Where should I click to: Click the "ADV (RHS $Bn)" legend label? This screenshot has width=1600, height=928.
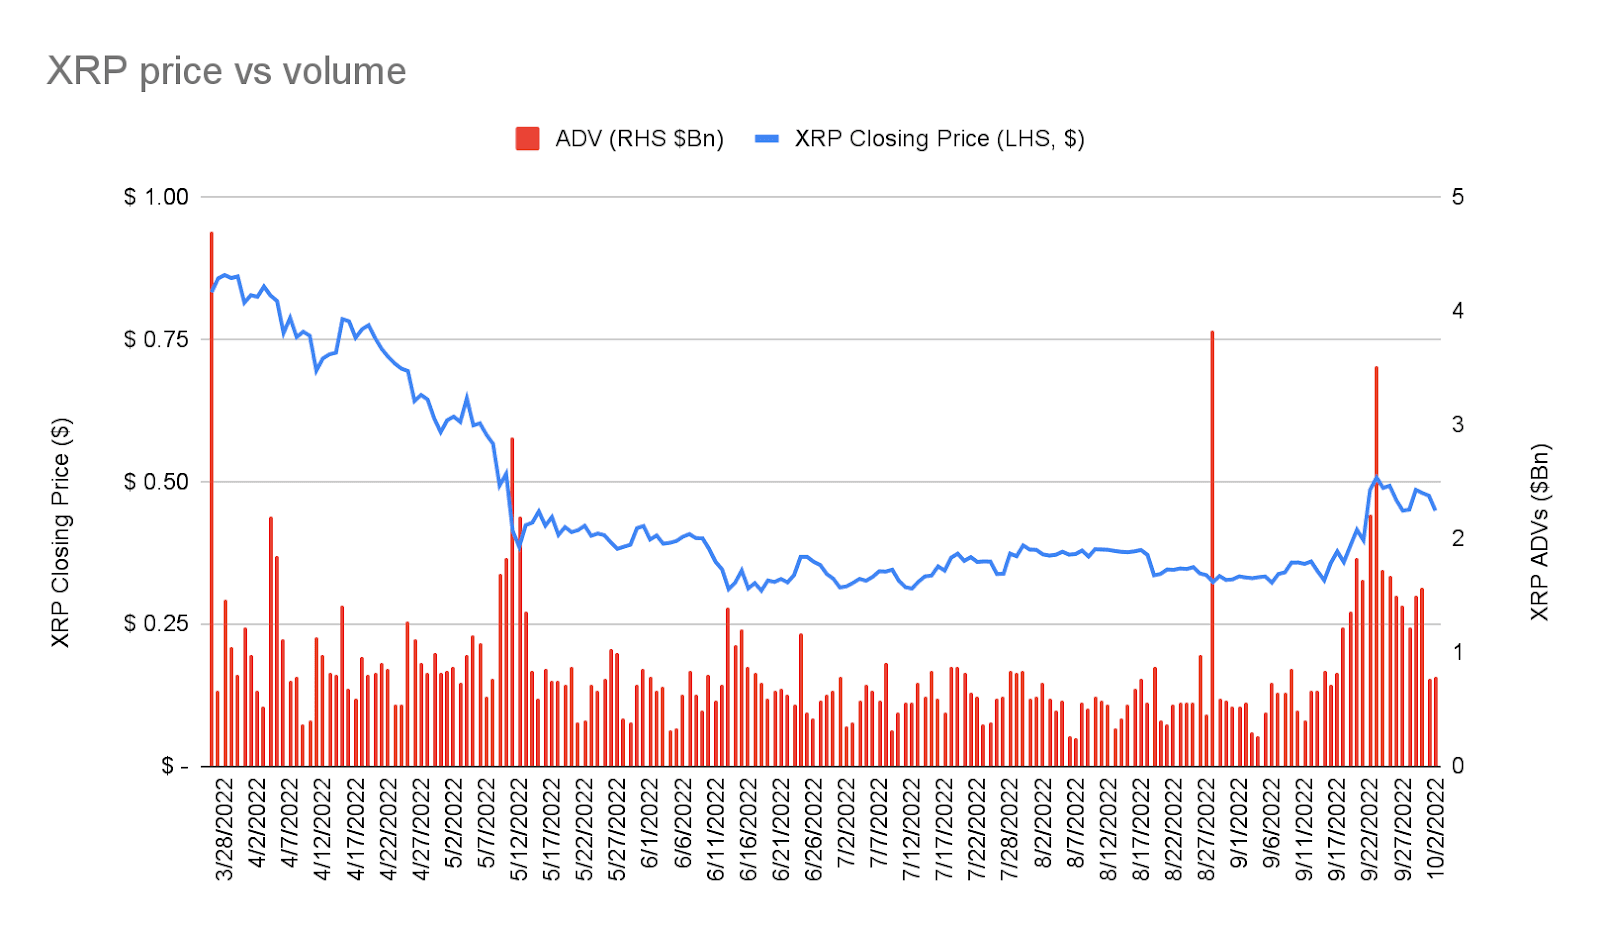pyautogui.click(x=639, y=139)
